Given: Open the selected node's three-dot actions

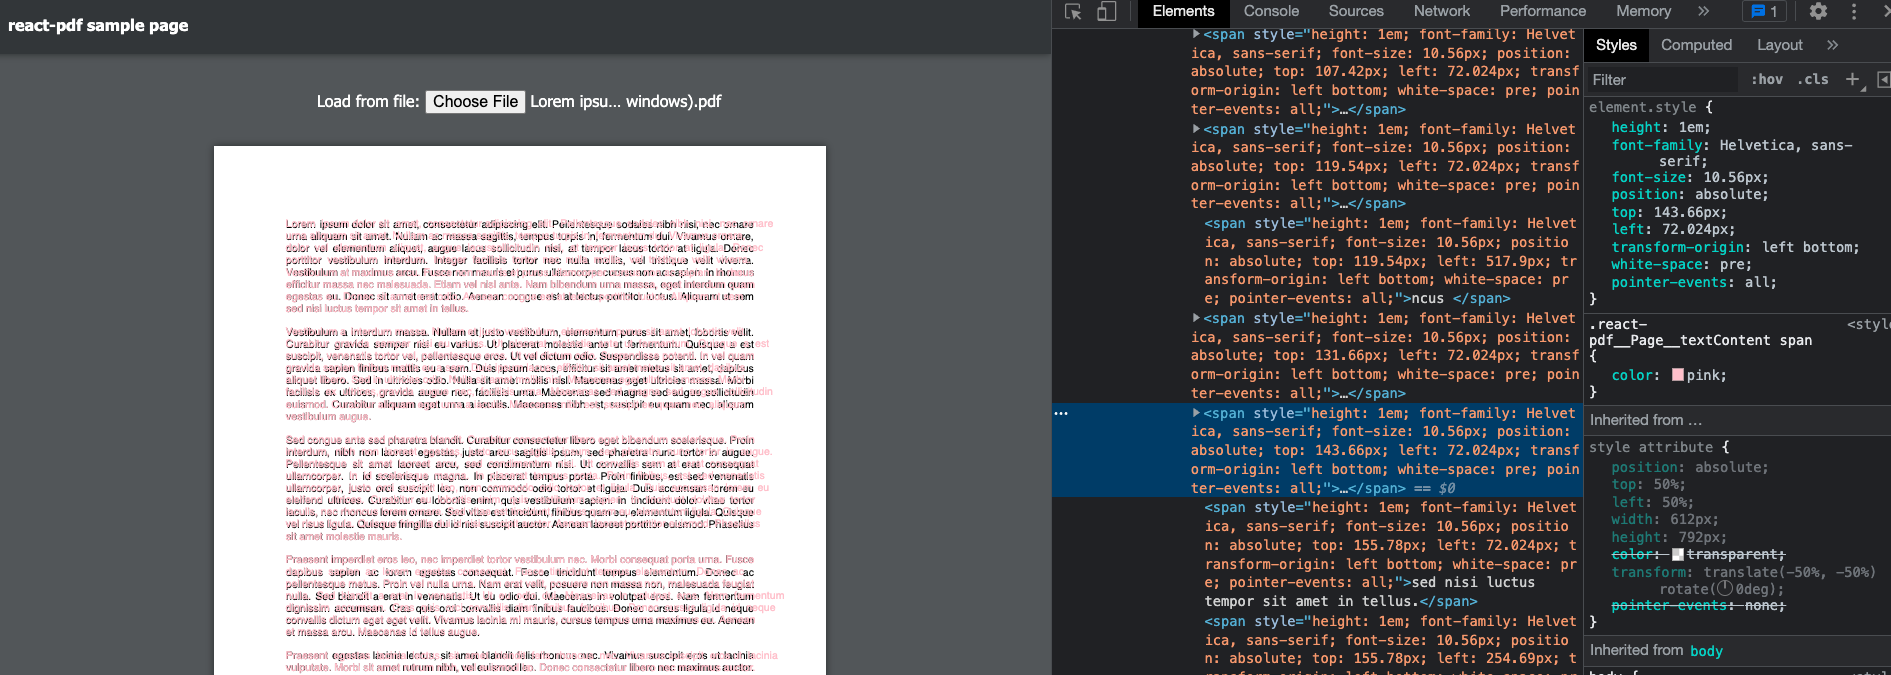Looking at the screenshot, I should click(1061, 413).
